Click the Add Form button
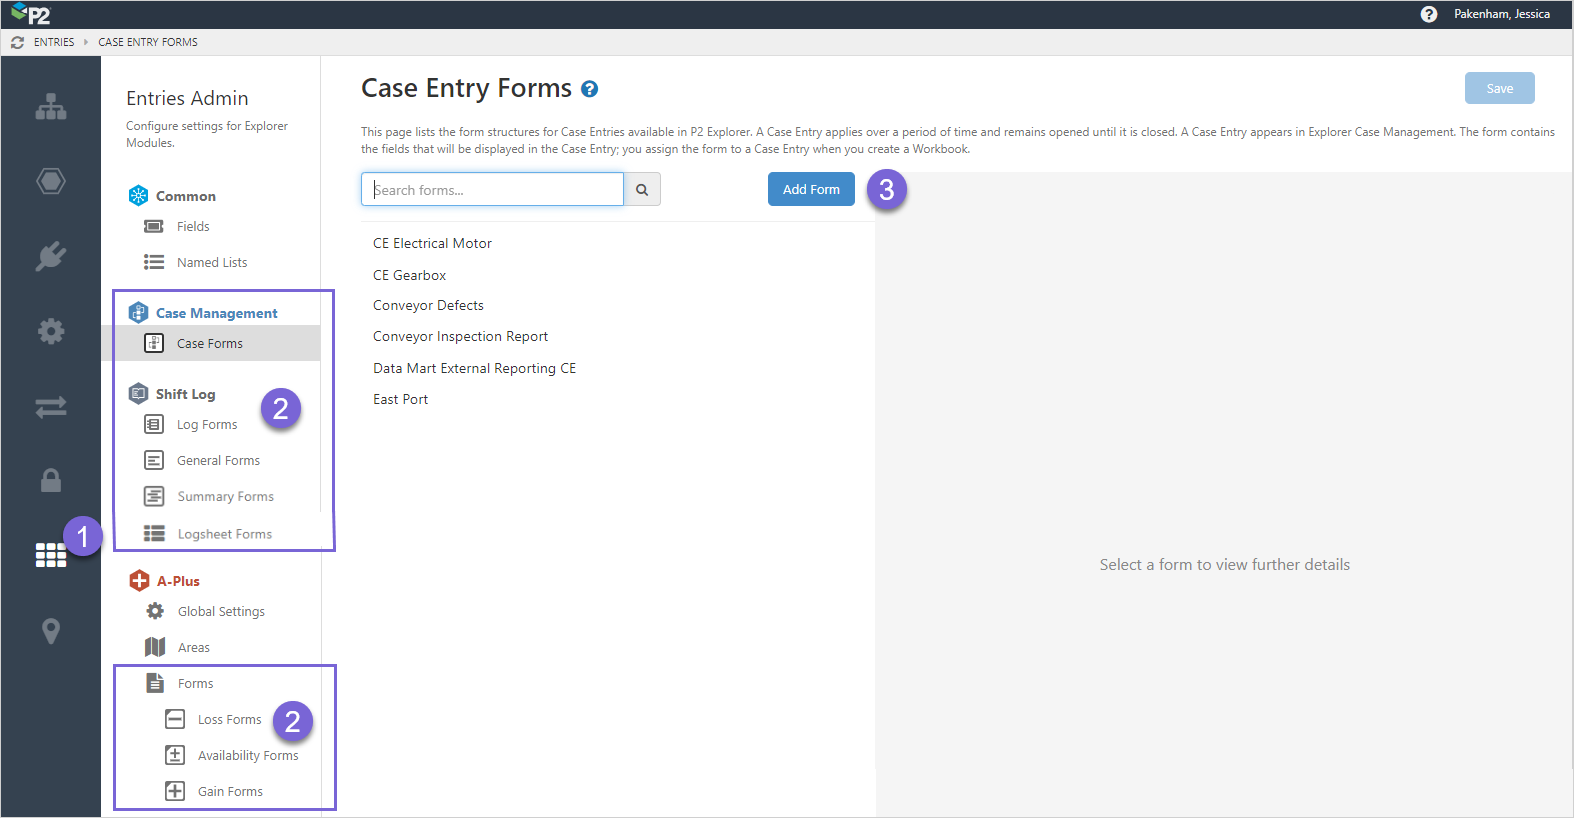Screen dimensions: 1574x818 point(811,189)
